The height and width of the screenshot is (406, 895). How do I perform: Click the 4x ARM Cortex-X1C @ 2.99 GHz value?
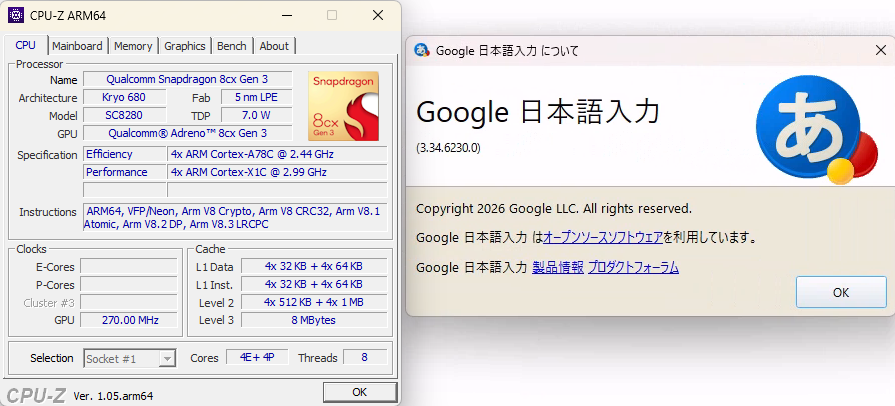[x=277, y=172]
